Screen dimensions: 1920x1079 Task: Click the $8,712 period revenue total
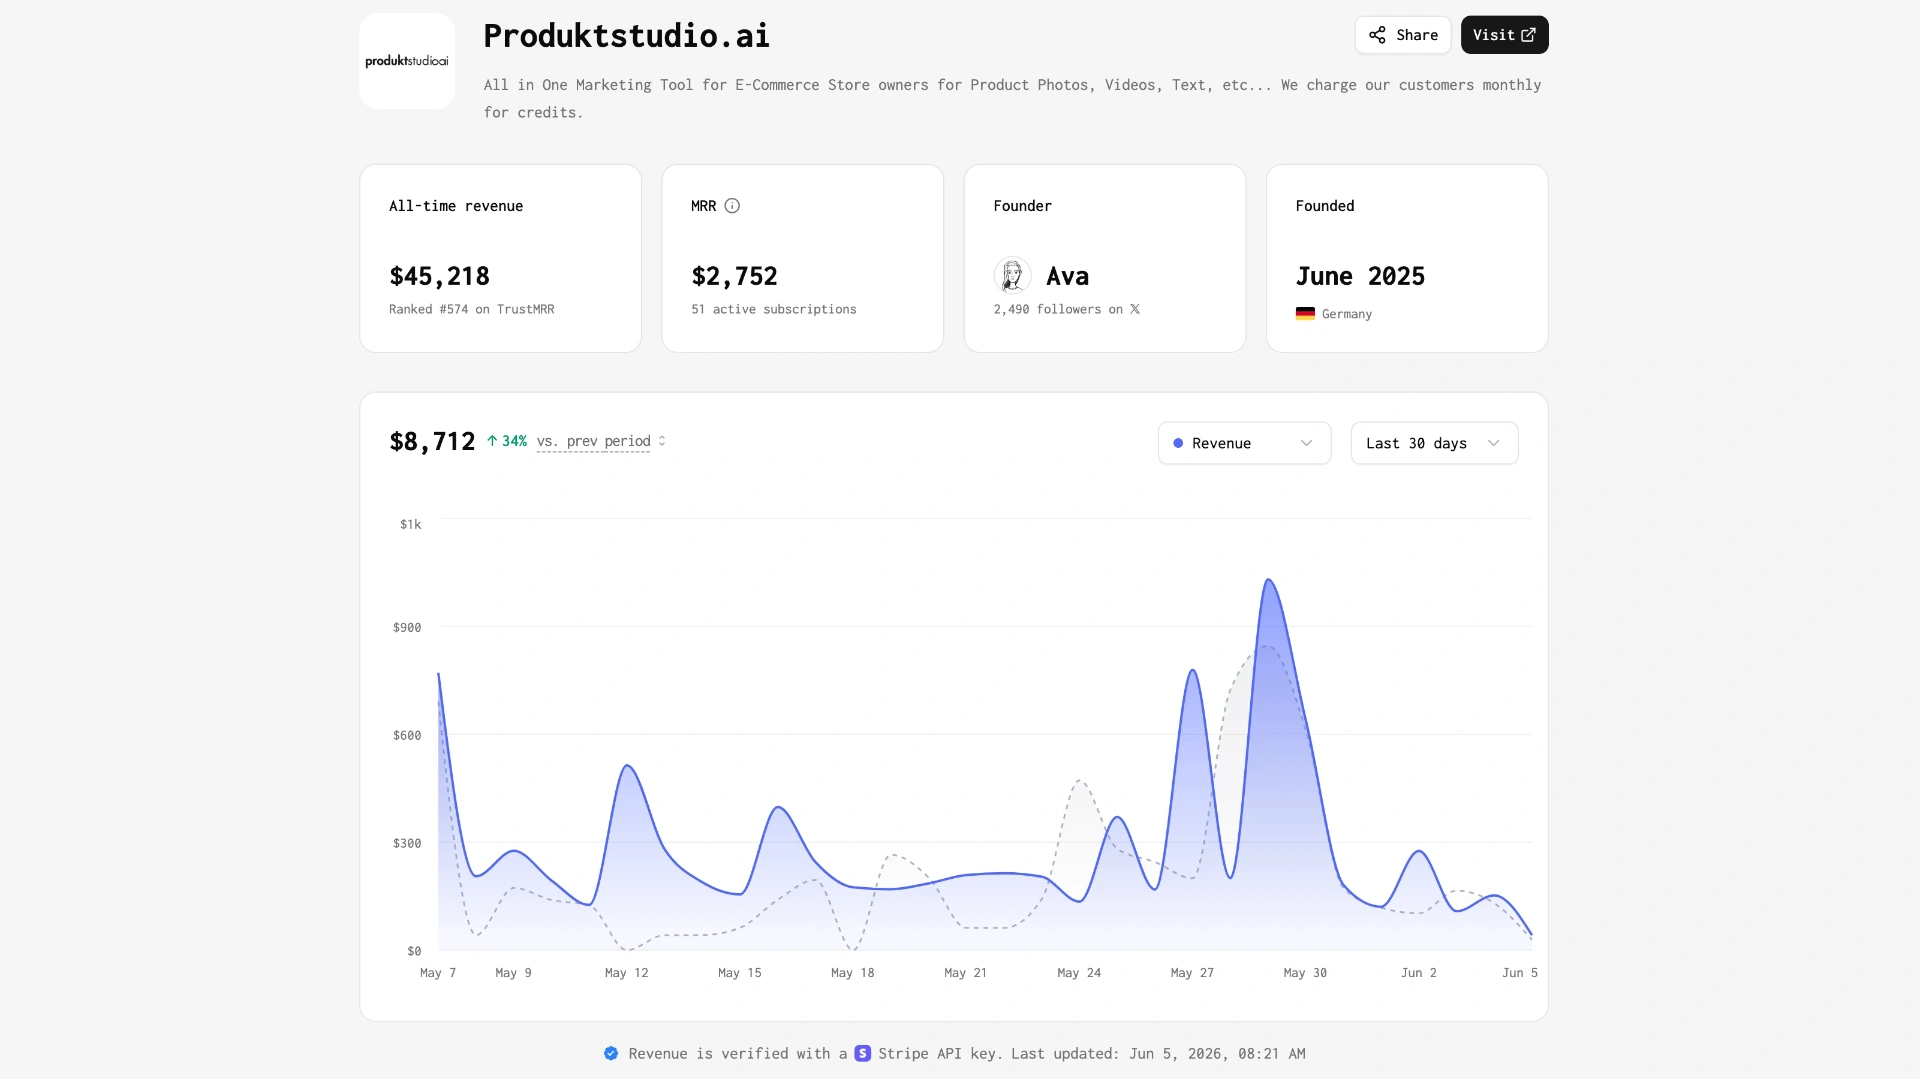(432, 441)
